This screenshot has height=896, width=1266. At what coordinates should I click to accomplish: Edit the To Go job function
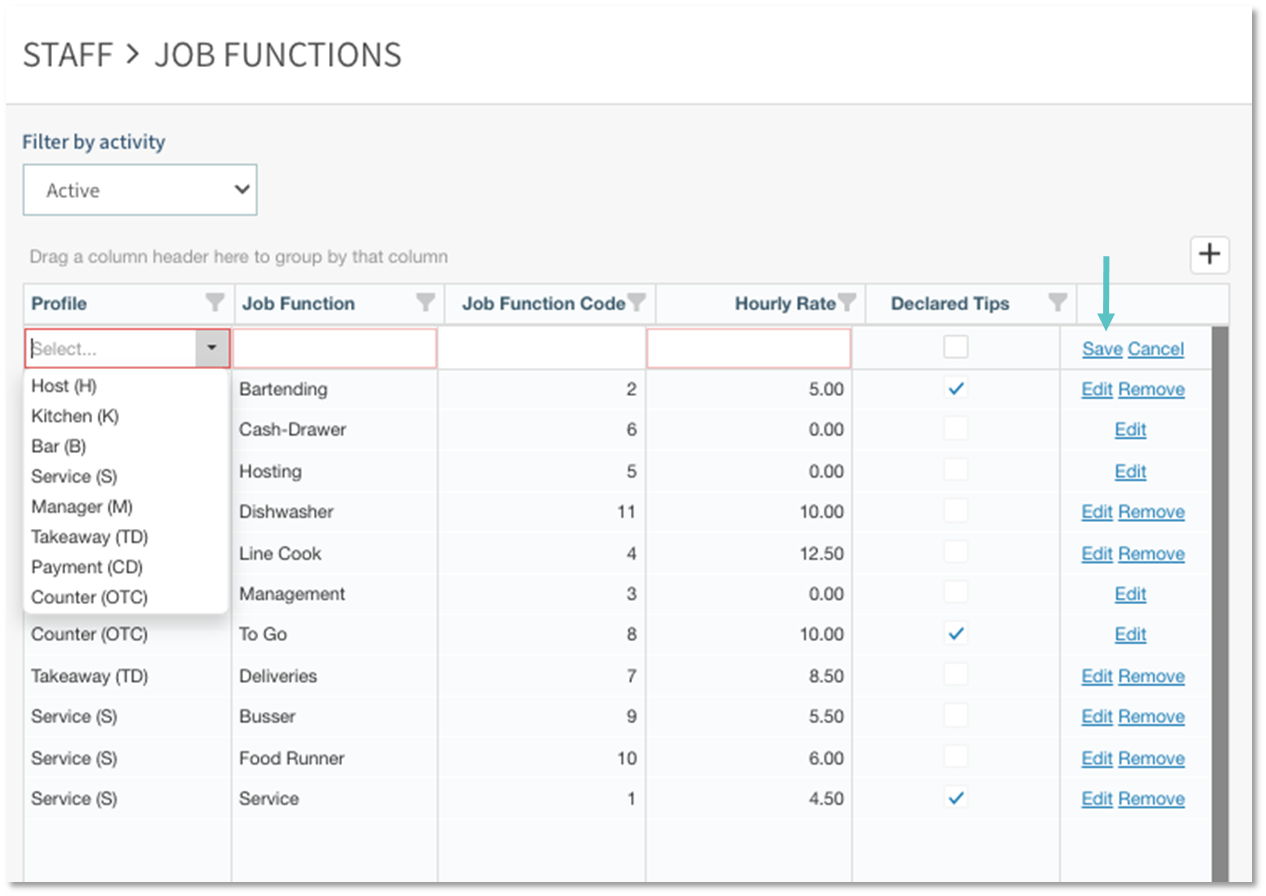tap(1130, 635)
